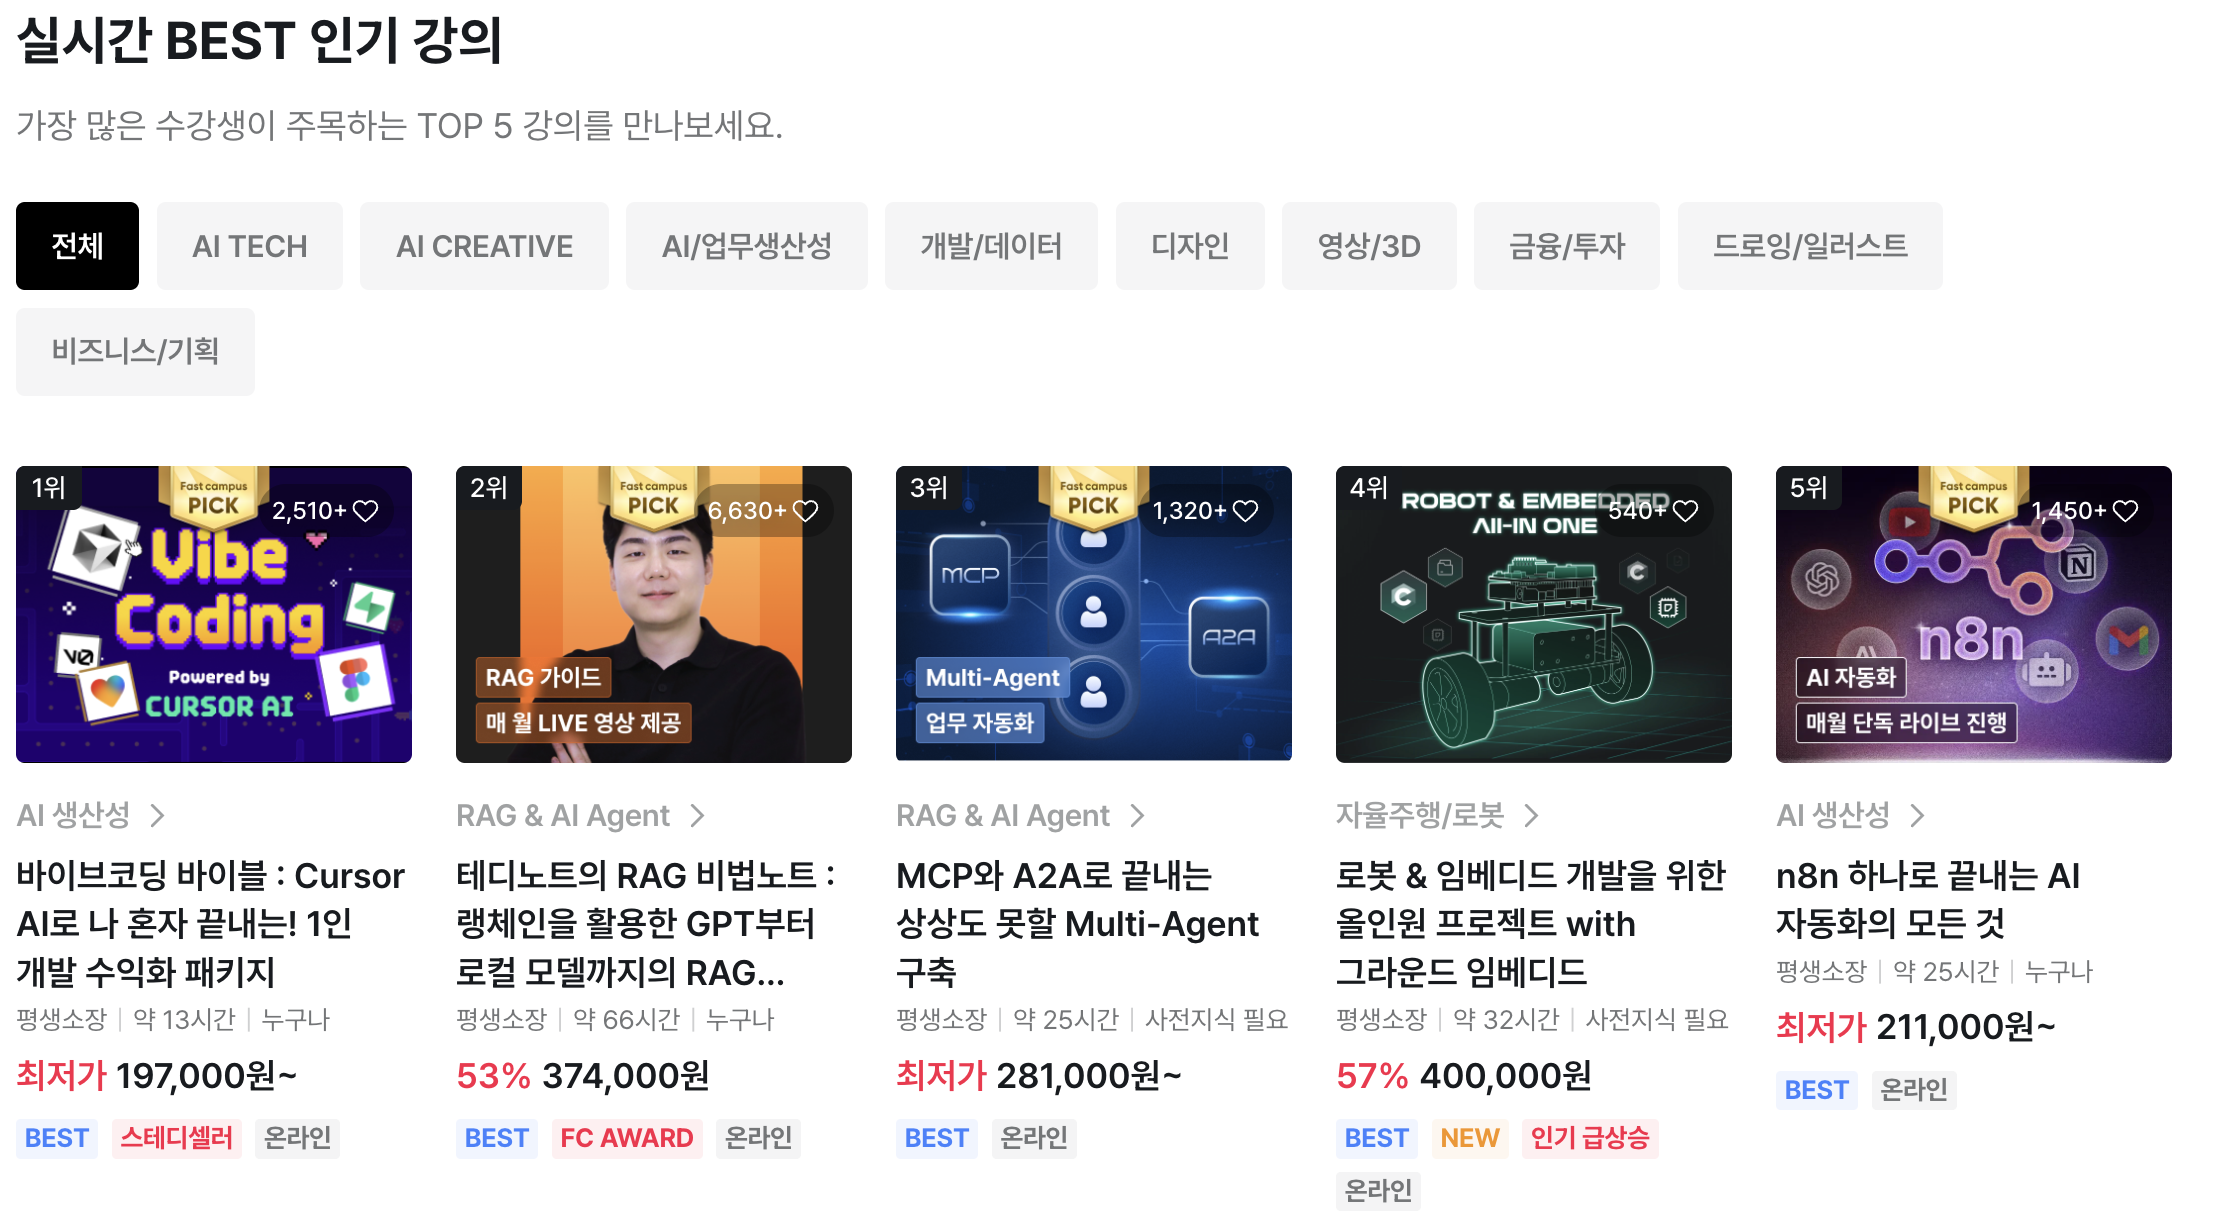2216x1232 pixels.
Task: Open MCP와 A2A로 끝내는 course title link
Action: [1078, 924]
